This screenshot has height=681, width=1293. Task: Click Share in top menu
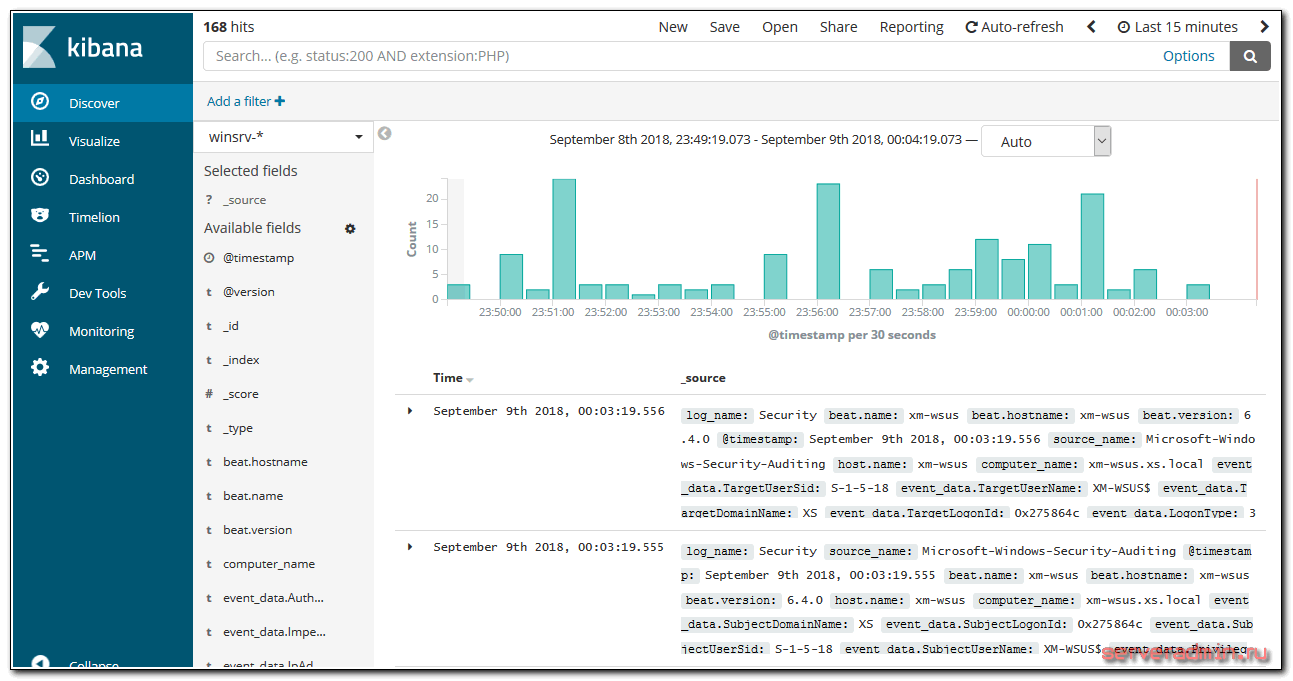[x=838, y=27]
